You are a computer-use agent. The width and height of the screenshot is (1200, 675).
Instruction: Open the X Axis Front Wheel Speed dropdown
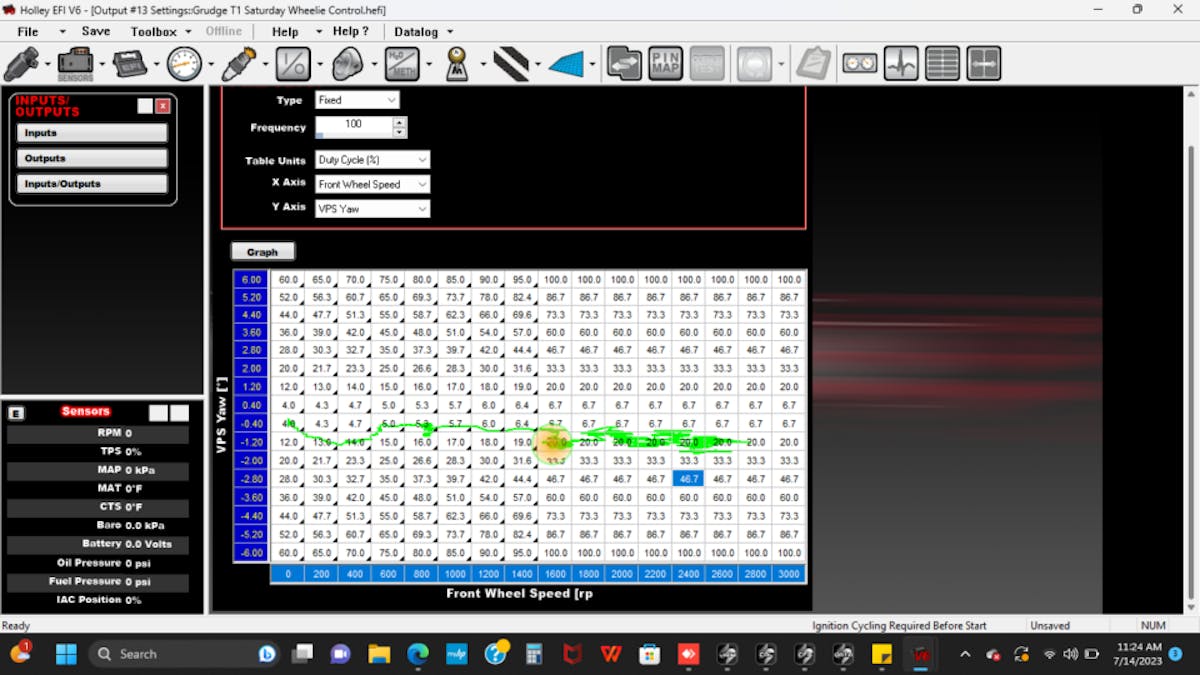pos(372,184)
